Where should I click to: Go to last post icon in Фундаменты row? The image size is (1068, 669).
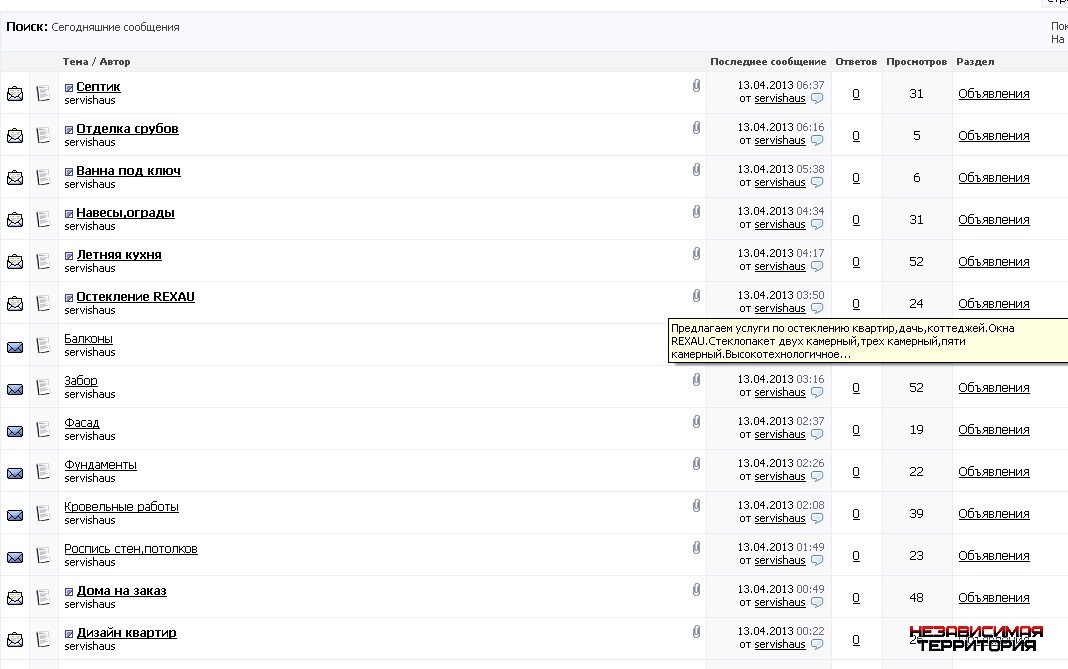(x=817, y=477)
